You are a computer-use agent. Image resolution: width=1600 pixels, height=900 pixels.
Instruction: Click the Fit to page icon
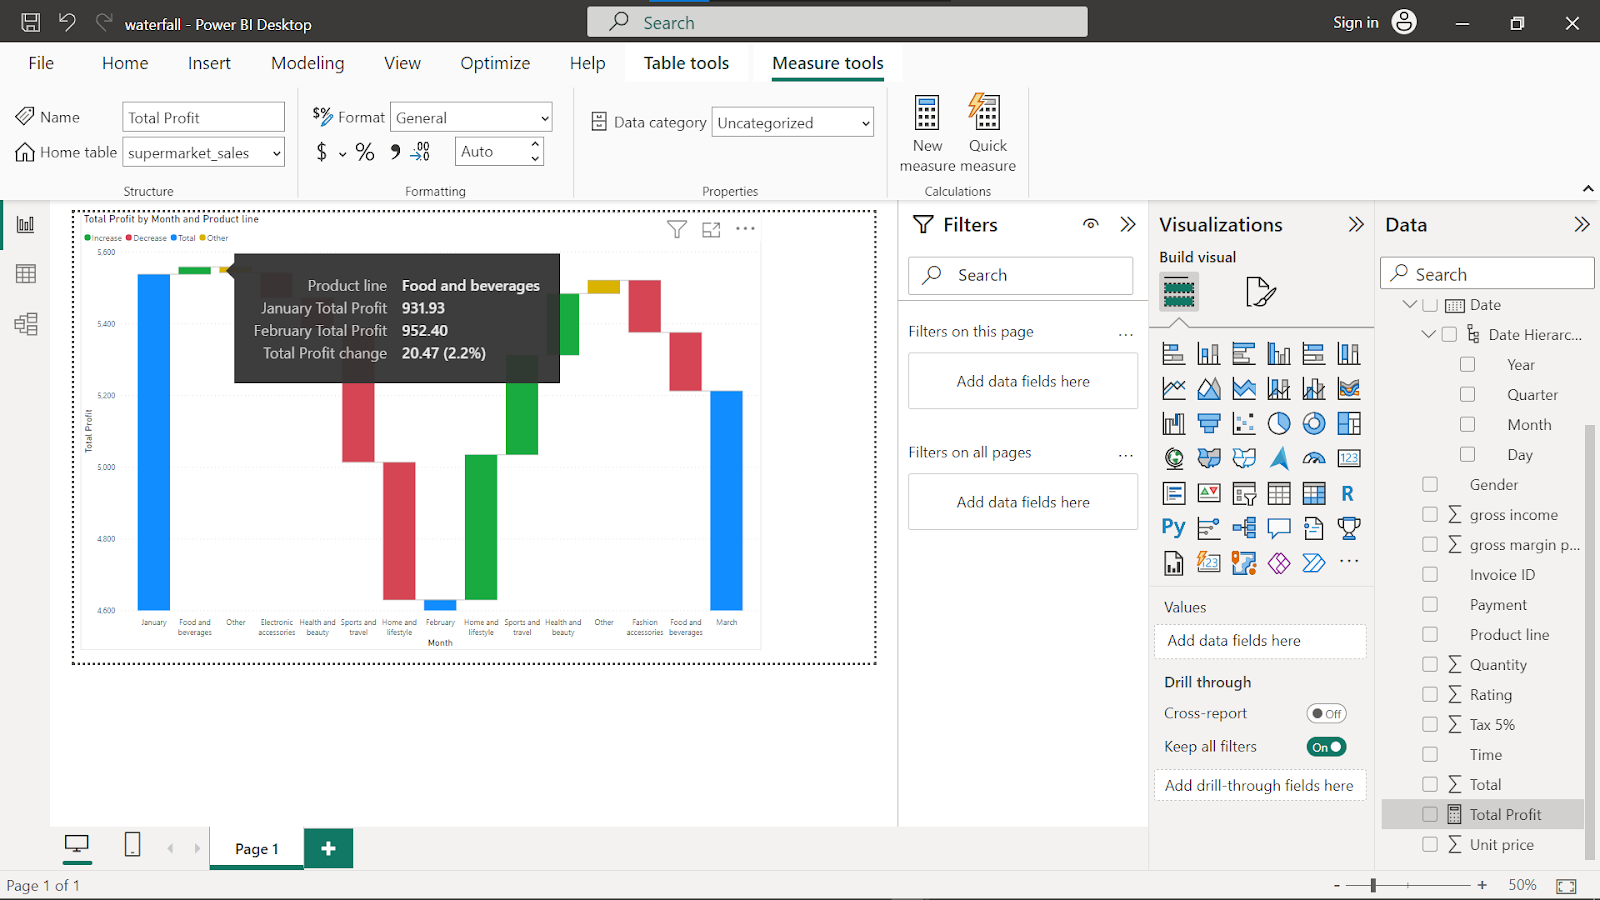point(1566,886)
